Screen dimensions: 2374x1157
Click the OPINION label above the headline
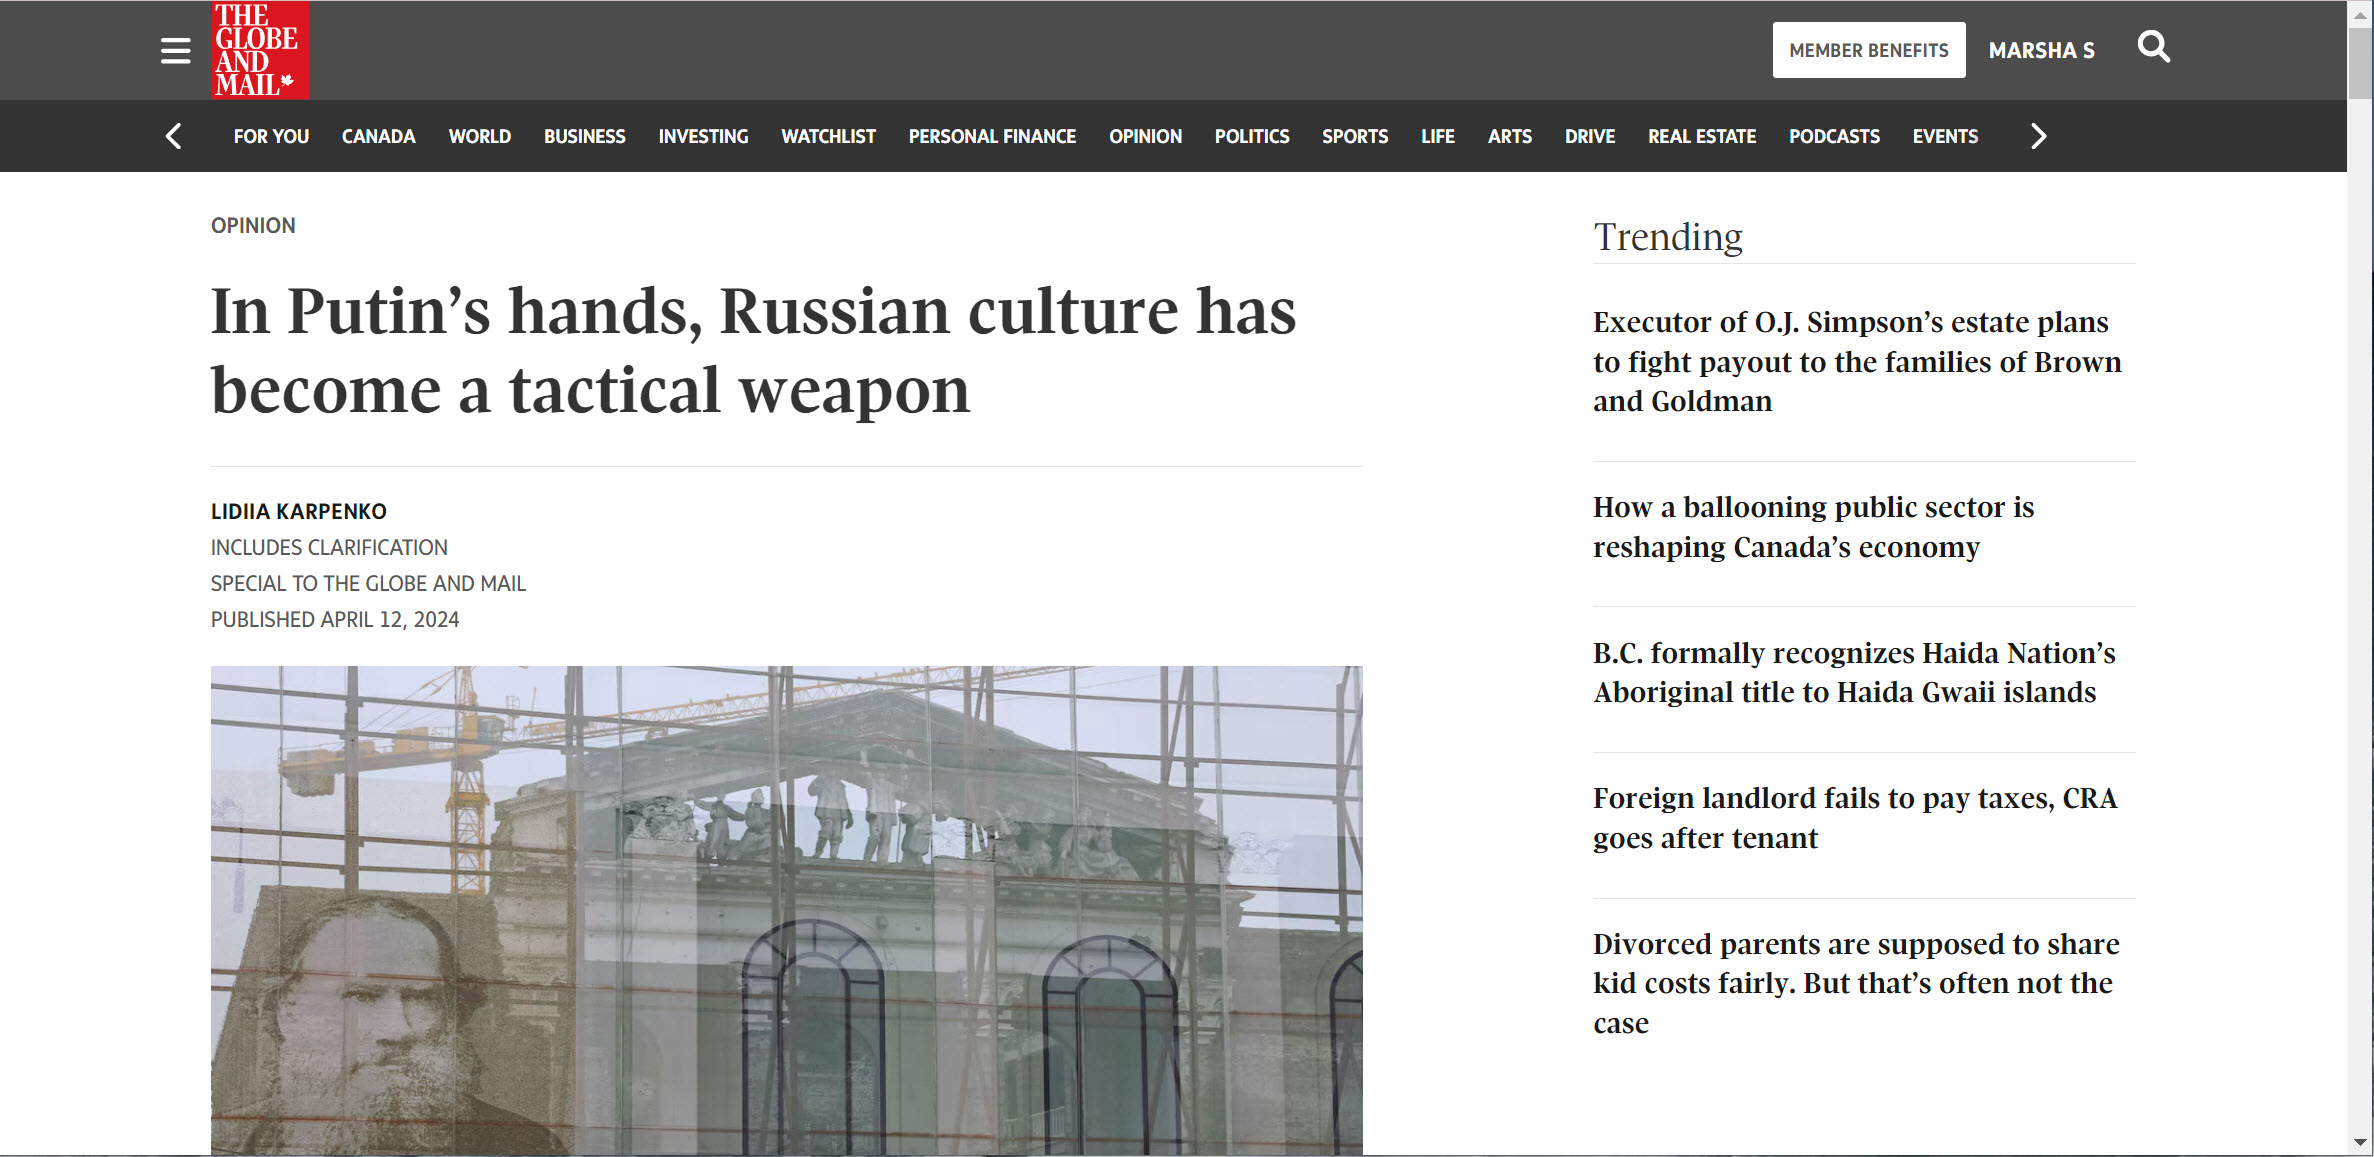[x=253, y=225]
